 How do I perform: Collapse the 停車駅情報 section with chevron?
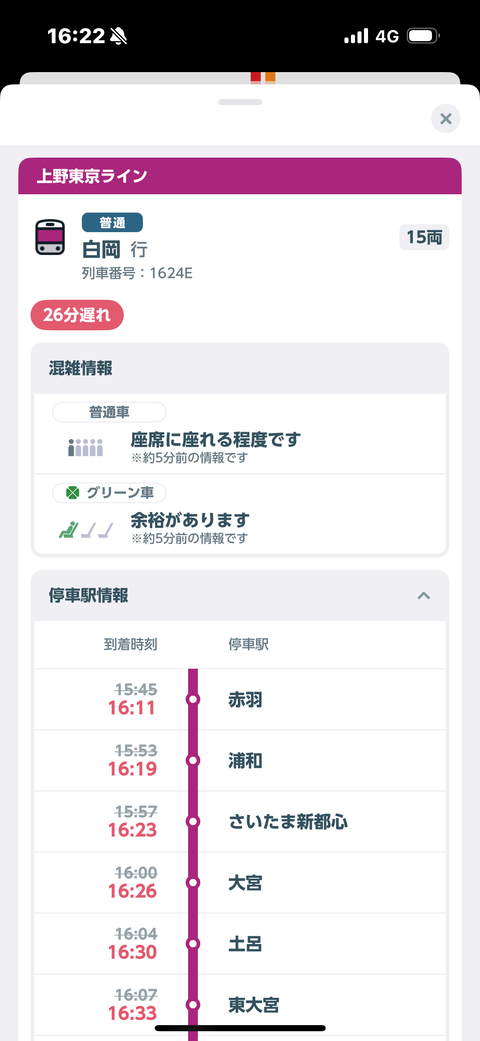pyautogui.click(x=424, y=596)
